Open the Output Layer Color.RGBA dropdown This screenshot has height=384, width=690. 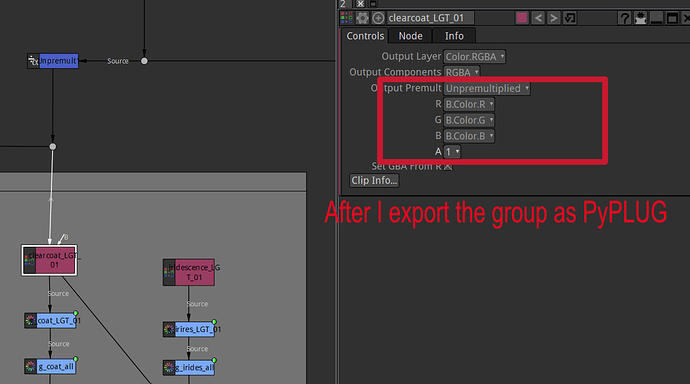(474, 57)
